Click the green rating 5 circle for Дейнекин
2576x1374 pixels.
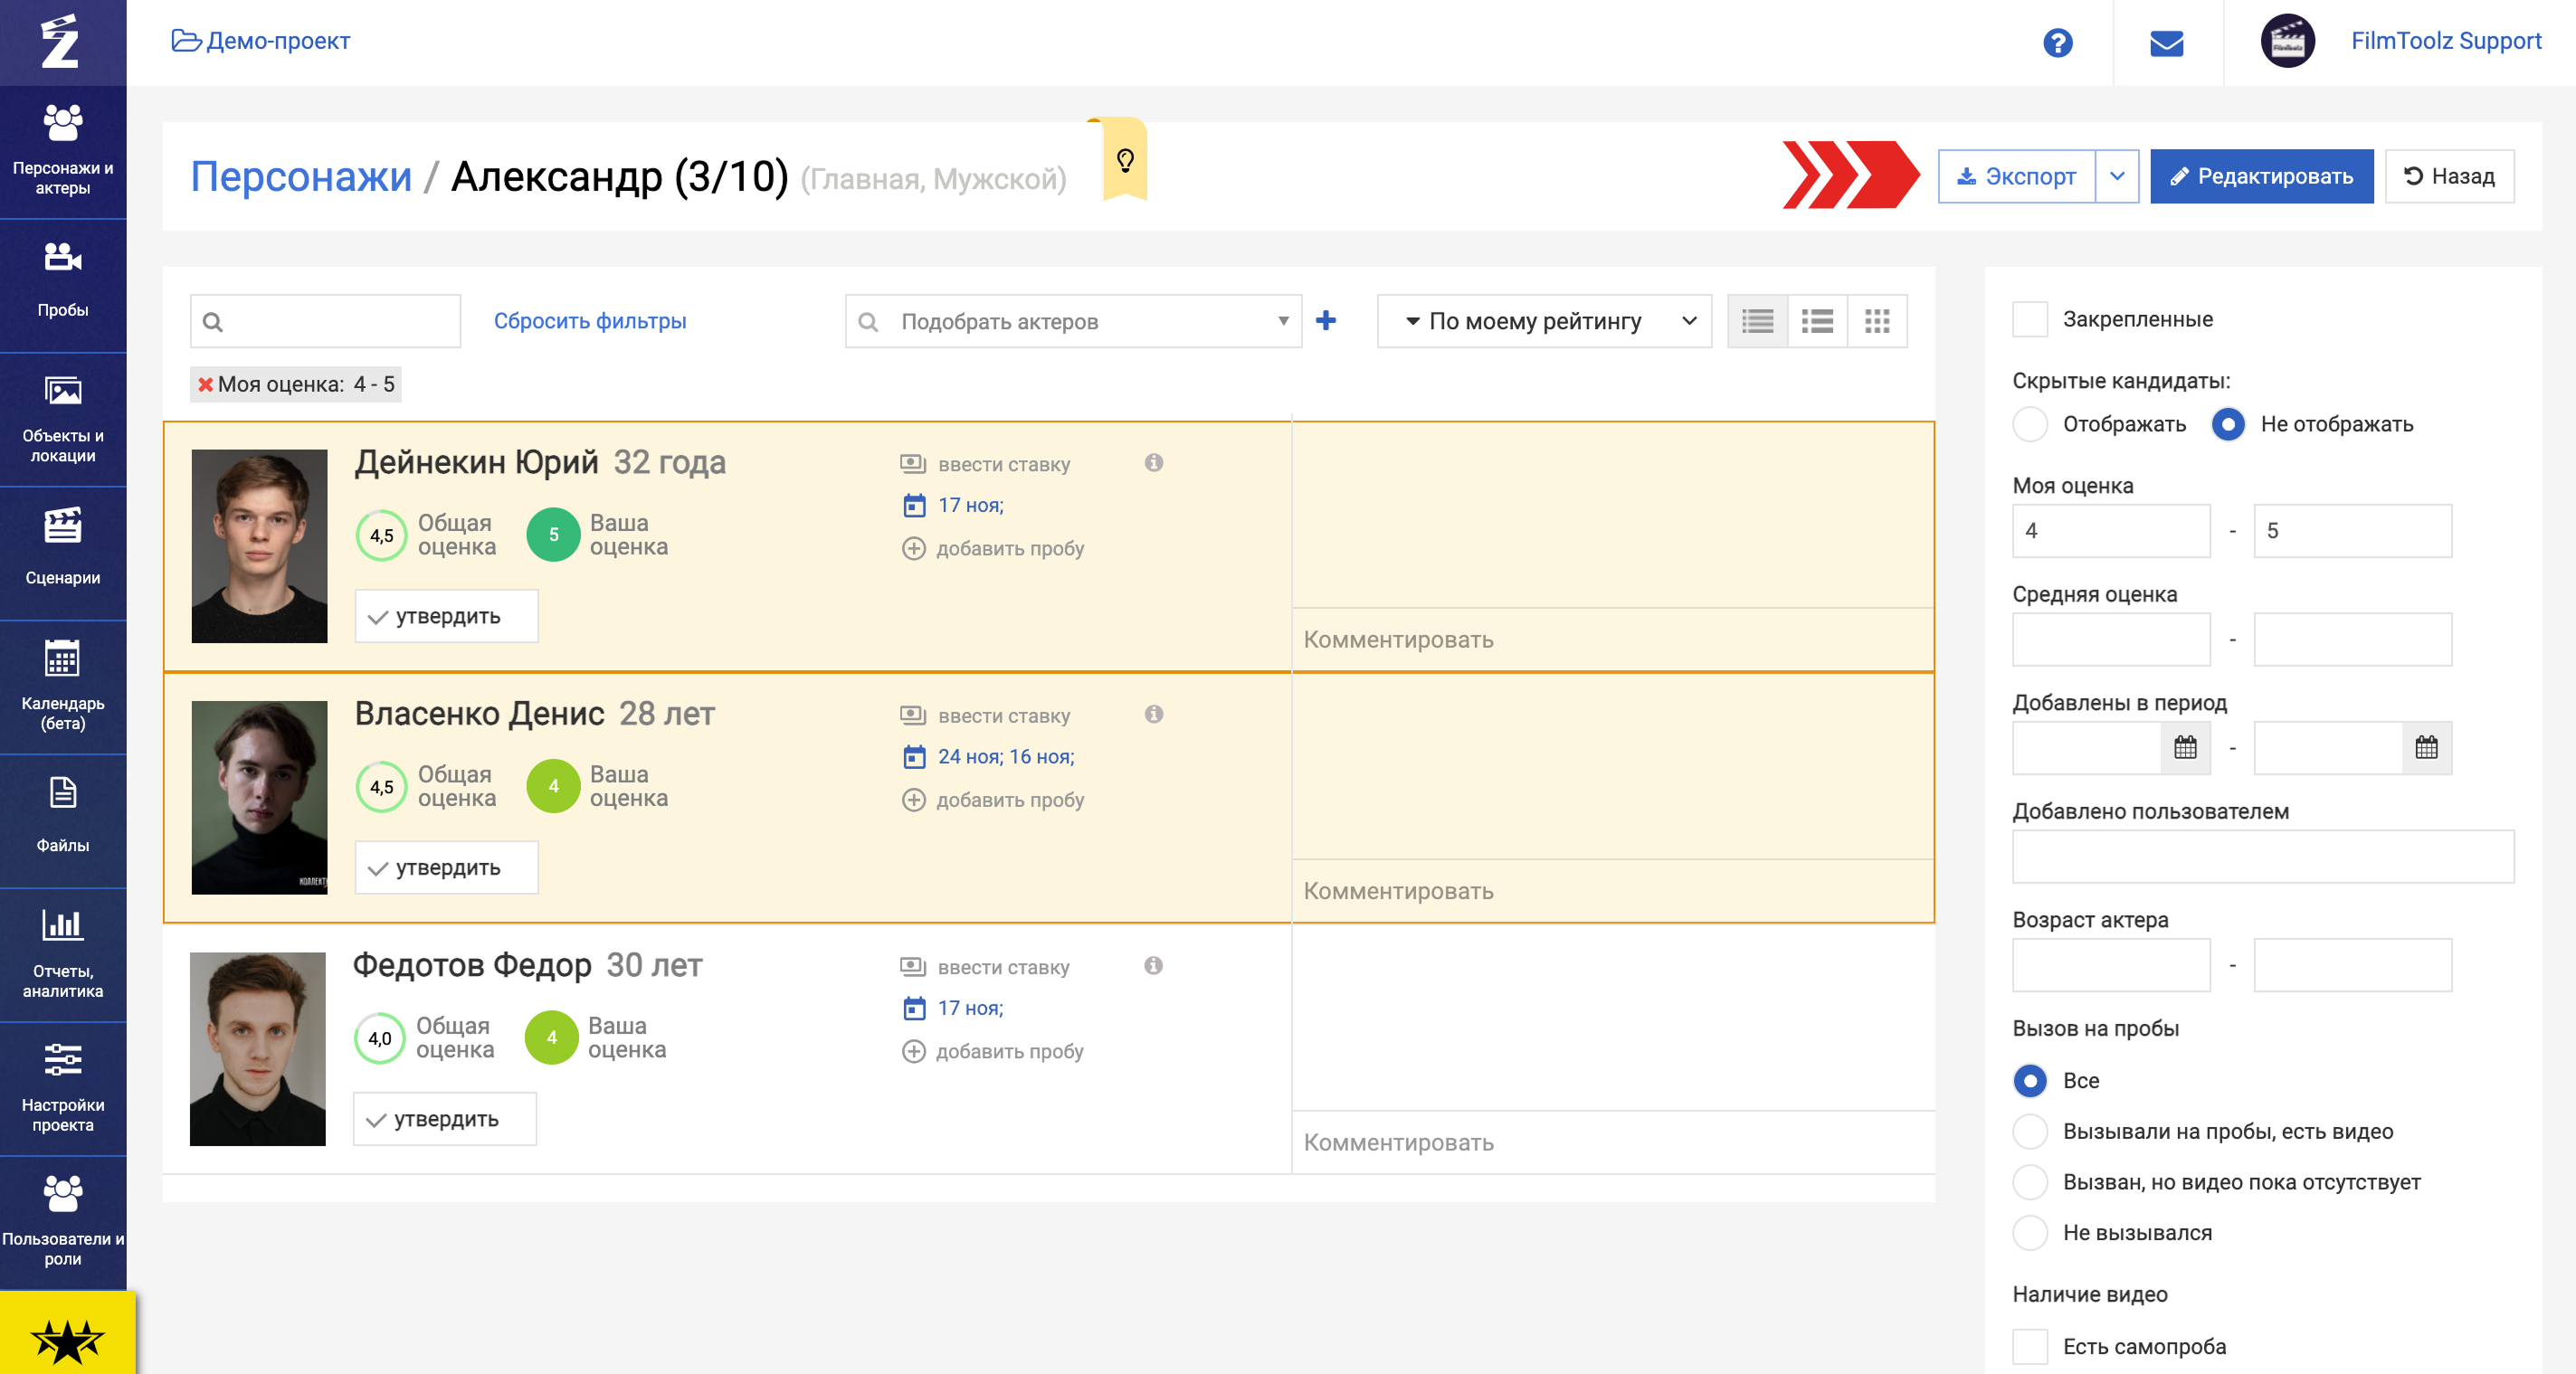click(553, 535)
